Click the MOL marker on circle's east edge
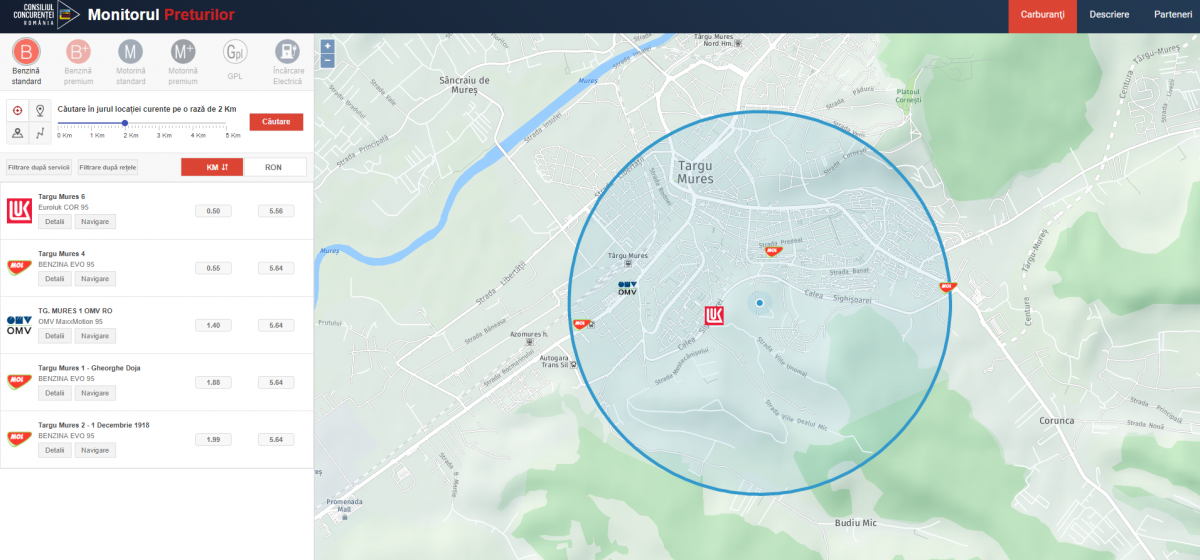The width and height of the screenshot is (1200, 560). tap(947, 287)
